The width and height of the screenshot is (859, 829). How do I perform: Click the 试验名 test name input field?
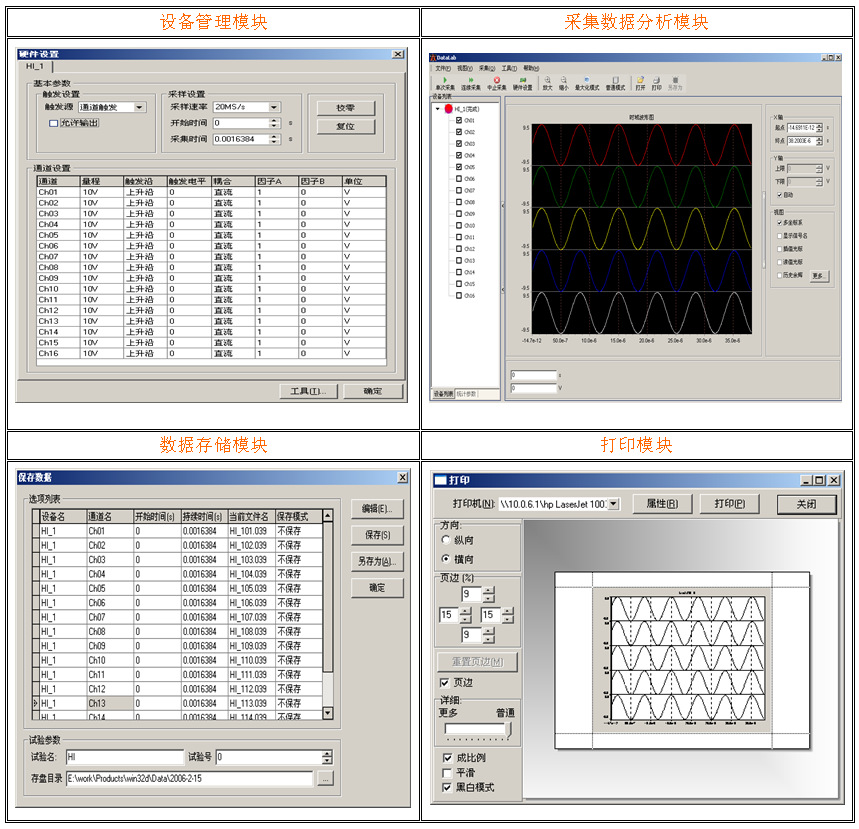coord(125,757)
